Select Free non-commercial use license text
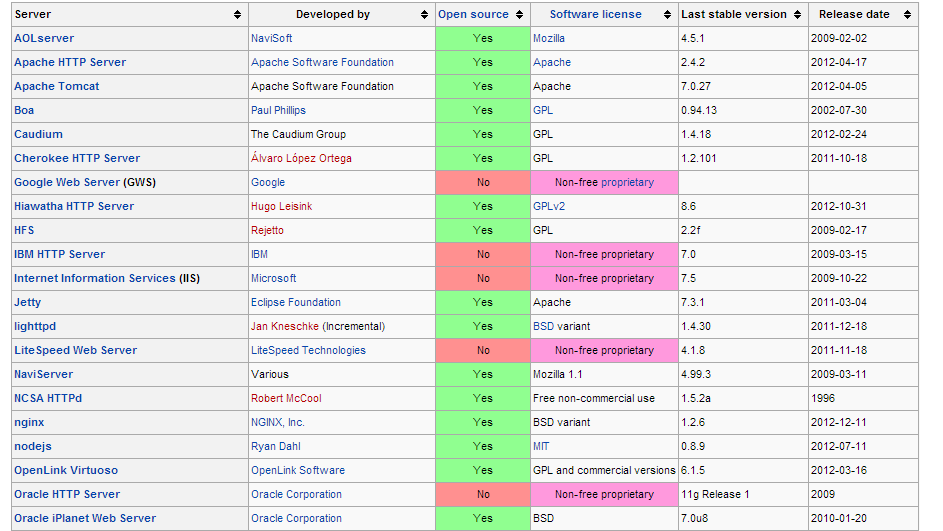The image size is (943, 531). (x=594, y=399)
